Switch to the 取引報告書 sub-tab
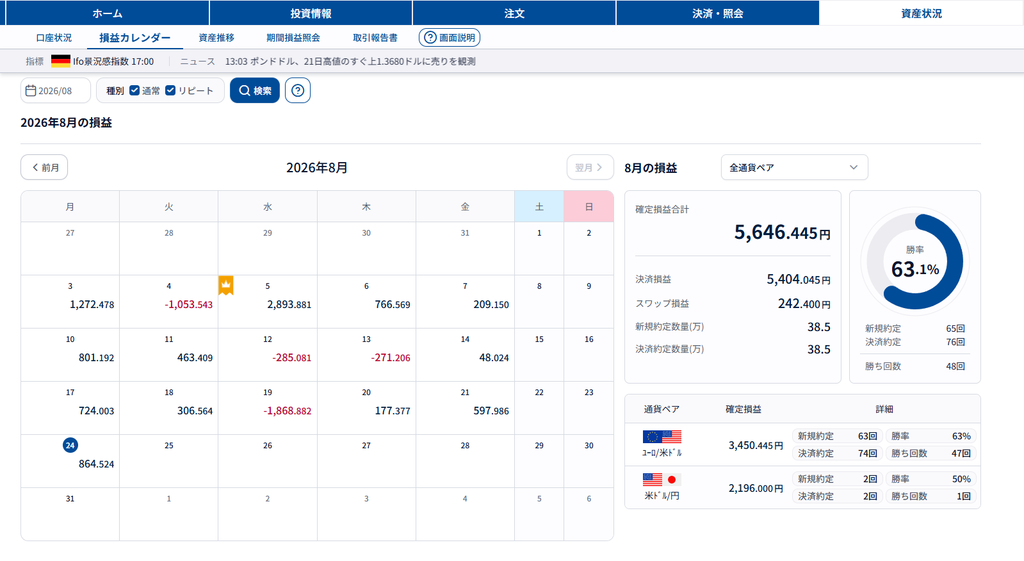 pos(375,38)
